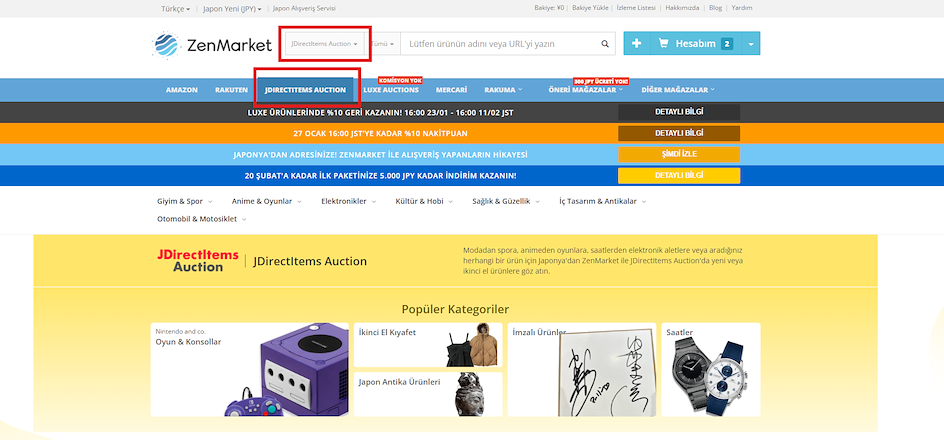The width and height of the screenshot is (944, 440).
Task: Expand the Rakuma menu
Action: (x=503, y=90)
